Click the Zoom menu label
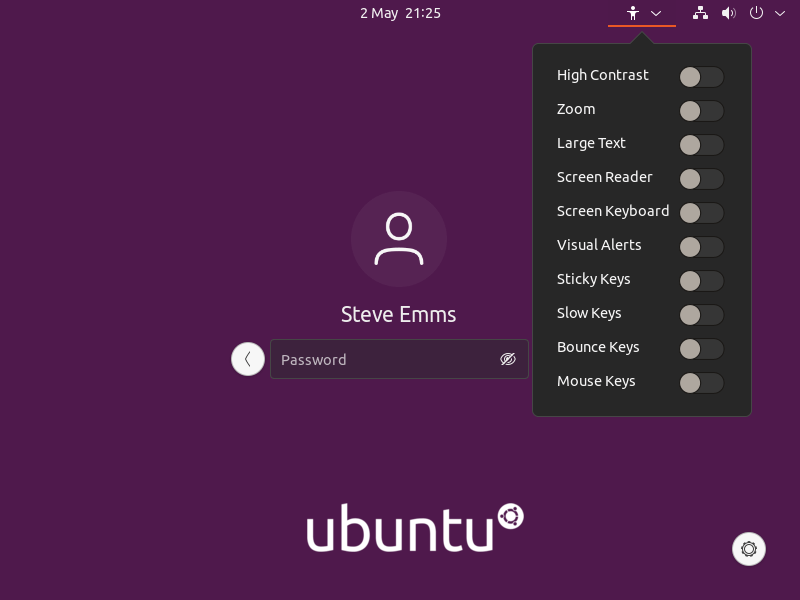This screenshot has height=600, width=800. 576,109
